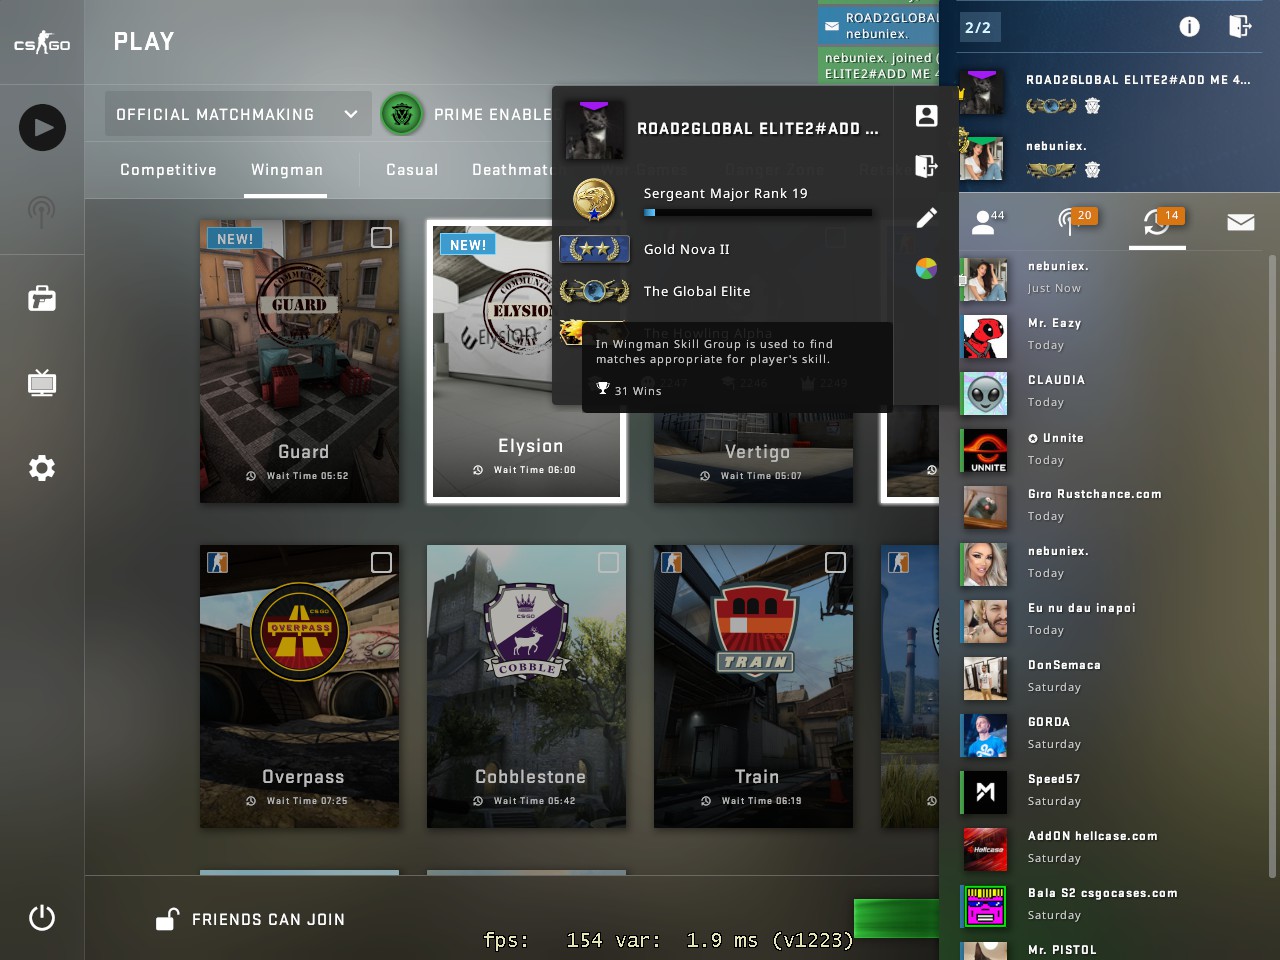View profile via the person card icon

[x=926, y=115]
